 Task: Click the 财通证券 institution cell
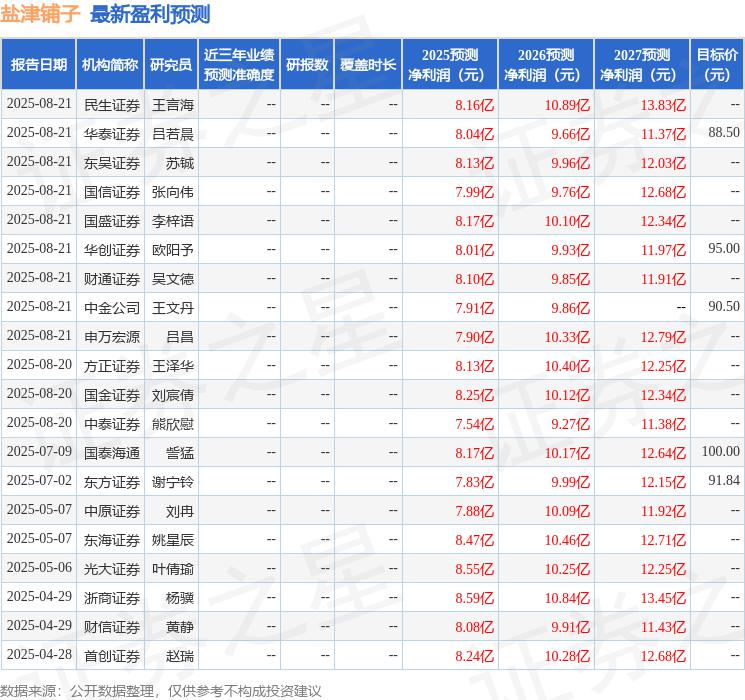(112, 279)
